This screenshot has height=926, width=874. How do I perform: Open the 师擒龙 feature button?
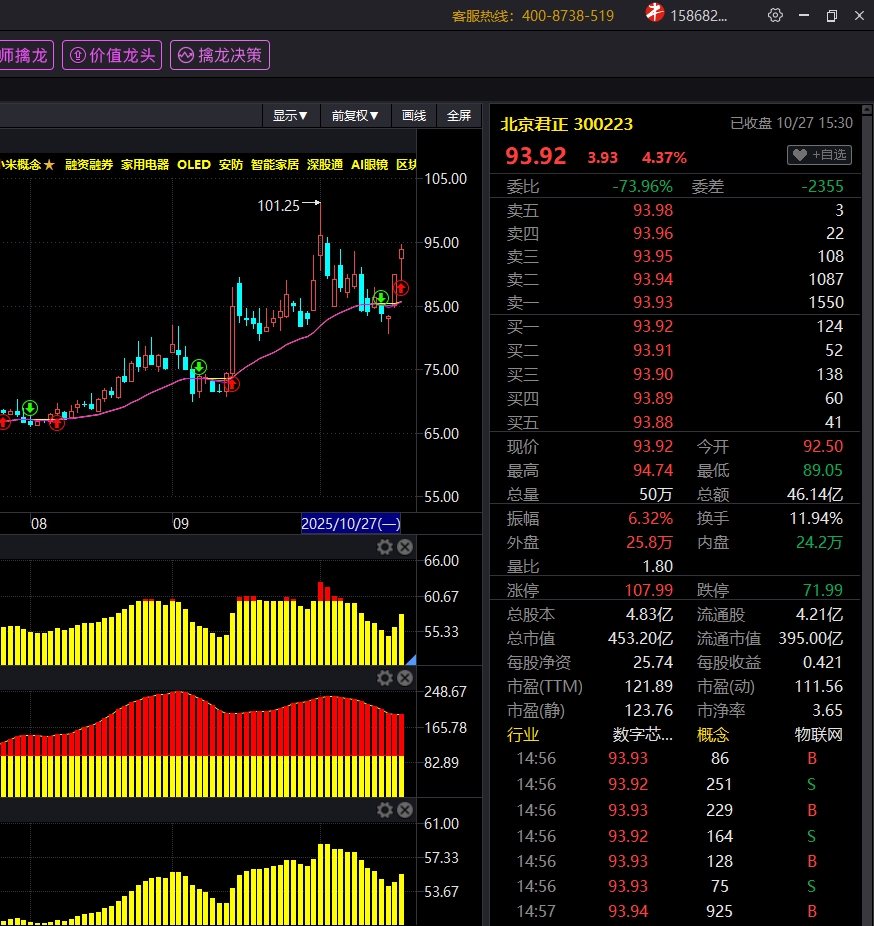(x=26, y=56)
